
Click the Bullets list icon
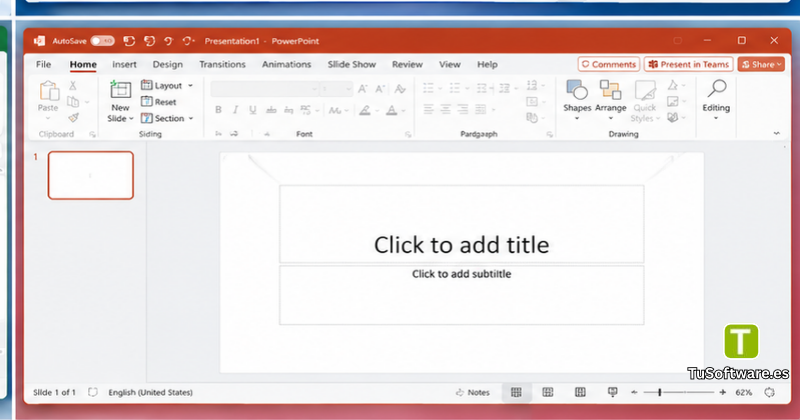coord(428,88)
